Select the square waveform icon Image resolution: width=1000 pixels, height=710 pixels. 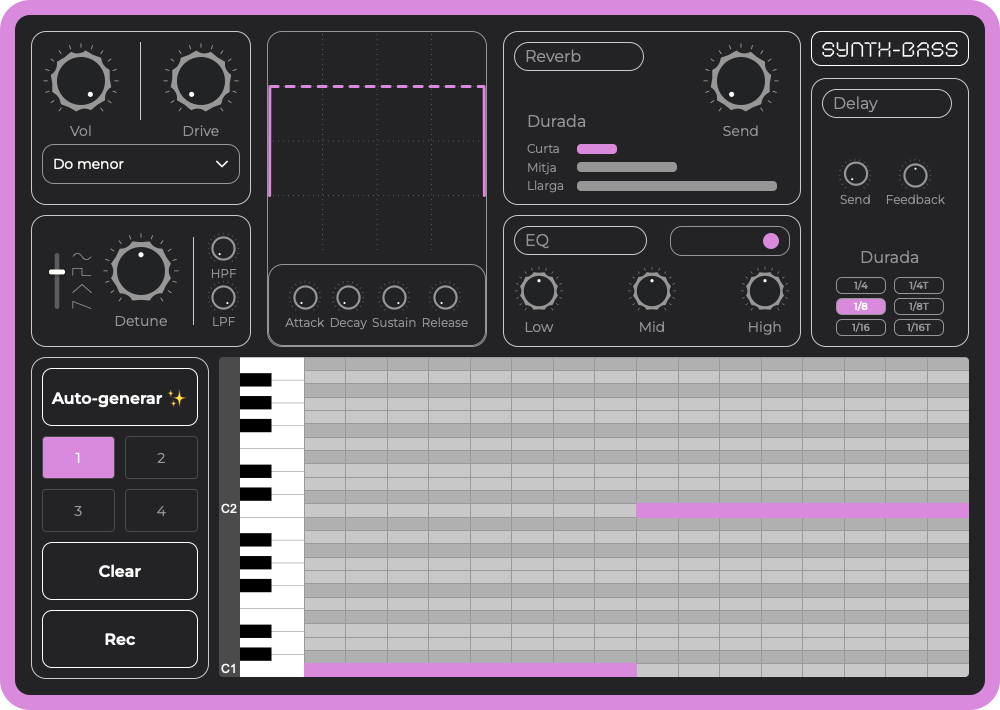pyautogui.click(x=80, y=271)
